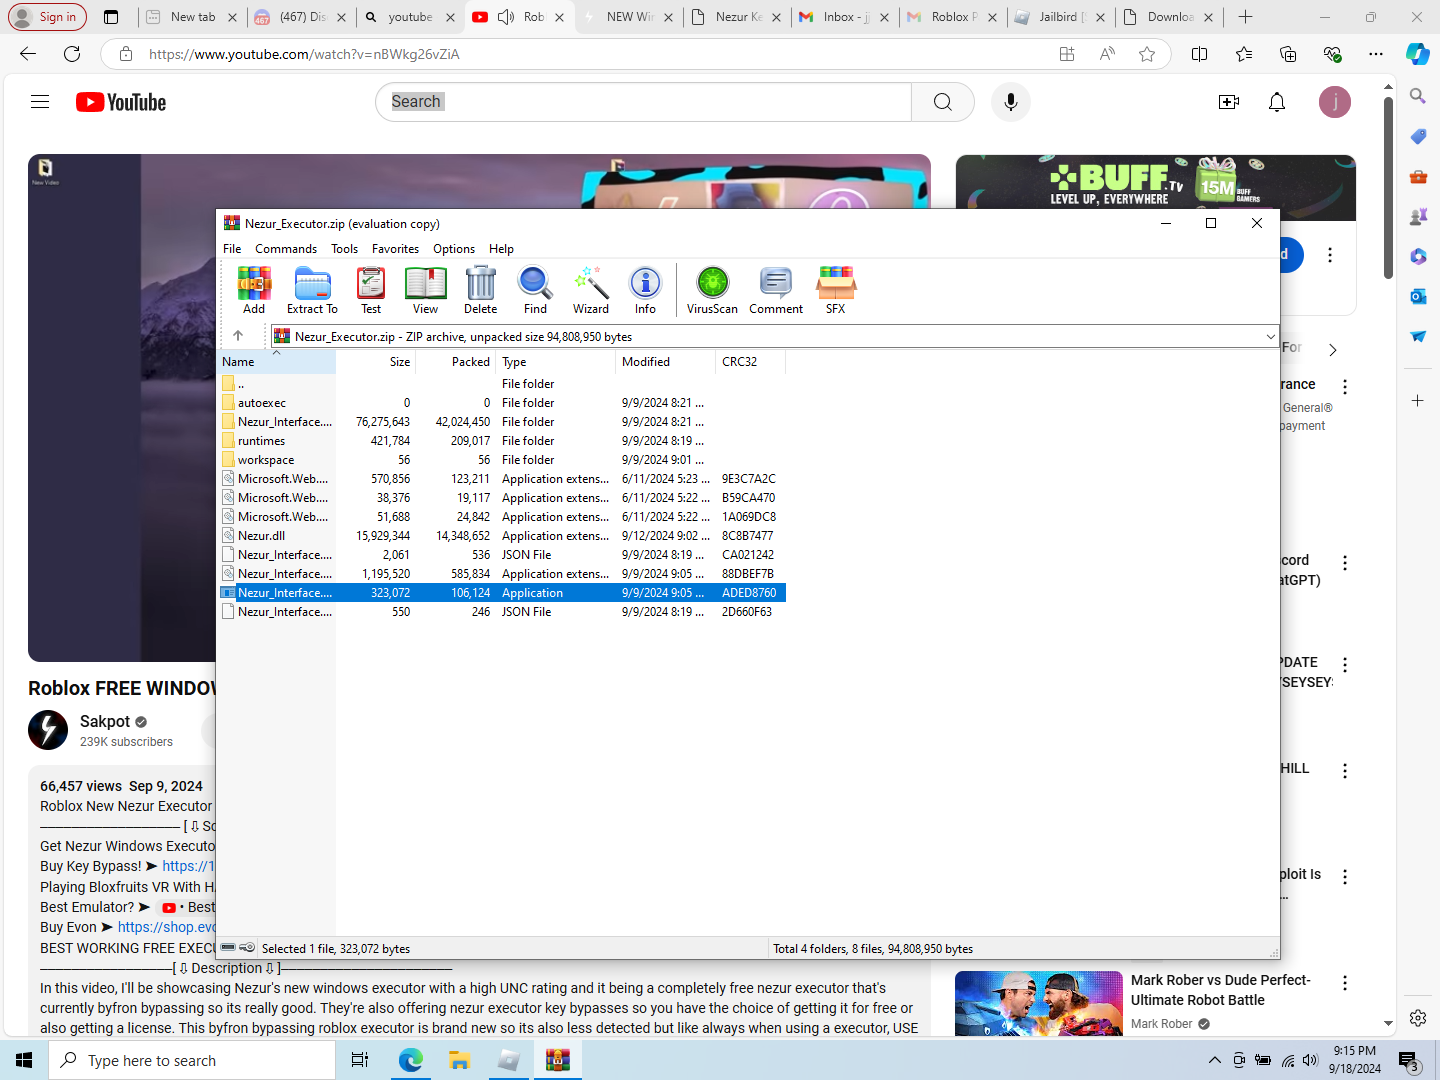Select the selected Nezur_Interface Application row
This screenshot has width=1440, height=1080.
point(502,593)
